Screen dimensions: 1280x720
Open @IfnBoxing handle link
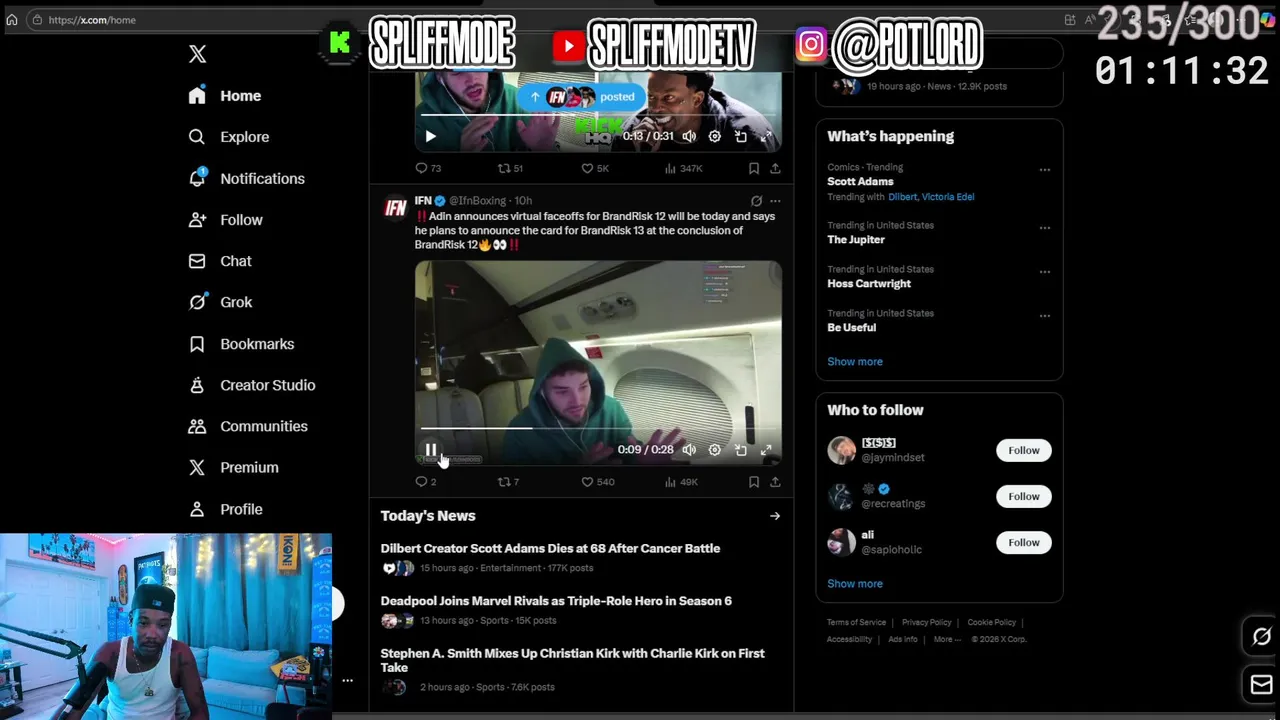[477, 201]
